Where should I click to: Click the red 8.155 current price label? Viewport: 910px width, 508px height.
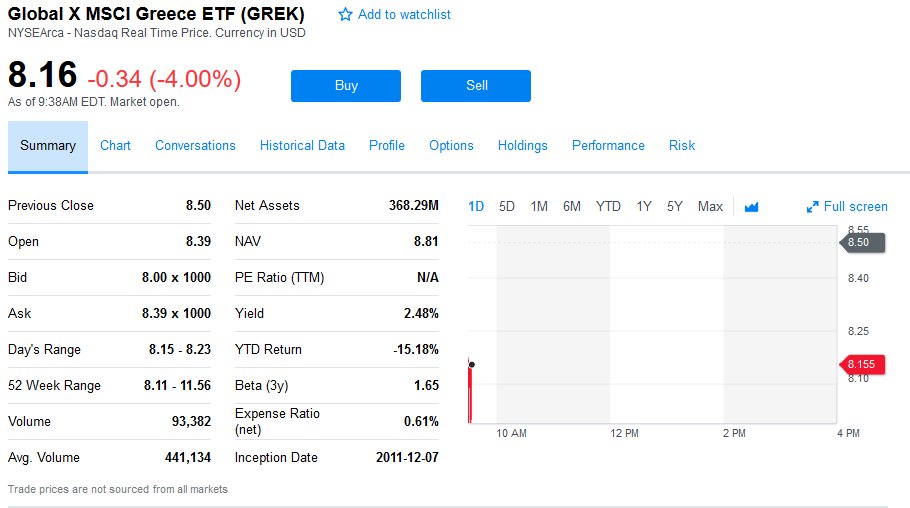(x=862, y=365)
